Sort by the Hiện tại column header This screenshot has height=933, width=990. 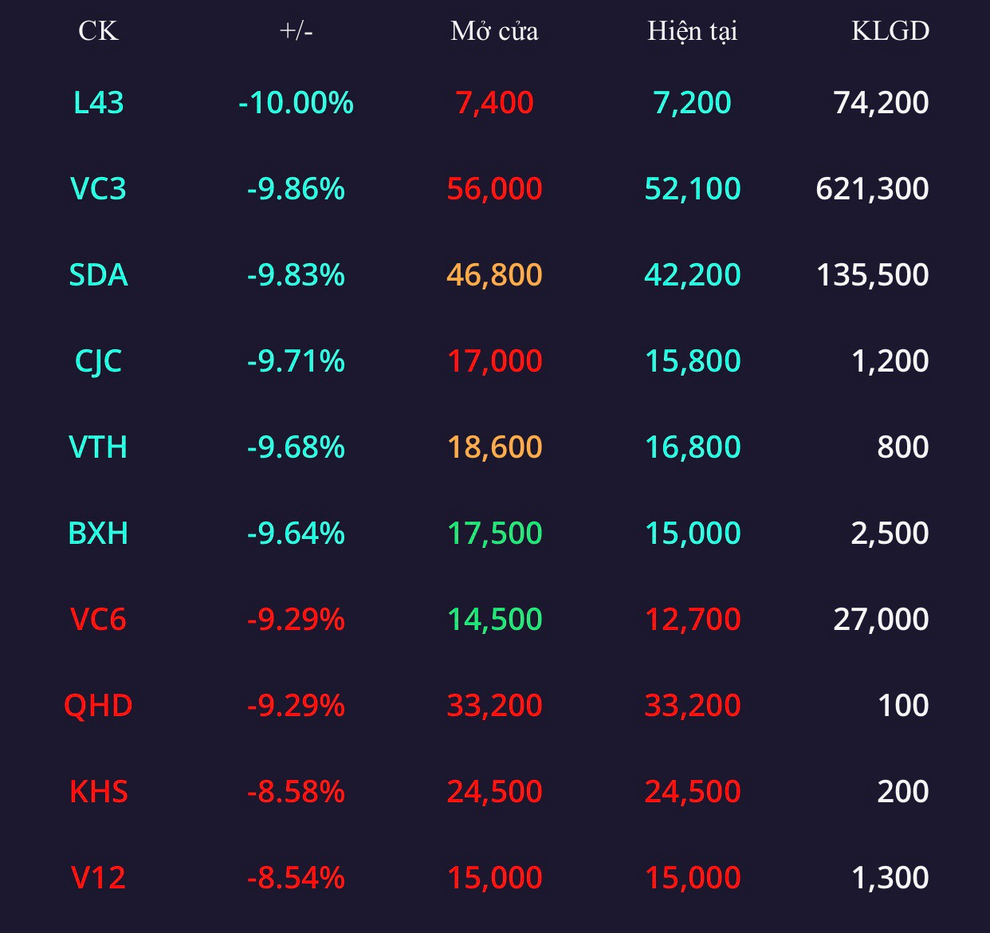click(693, 31)
